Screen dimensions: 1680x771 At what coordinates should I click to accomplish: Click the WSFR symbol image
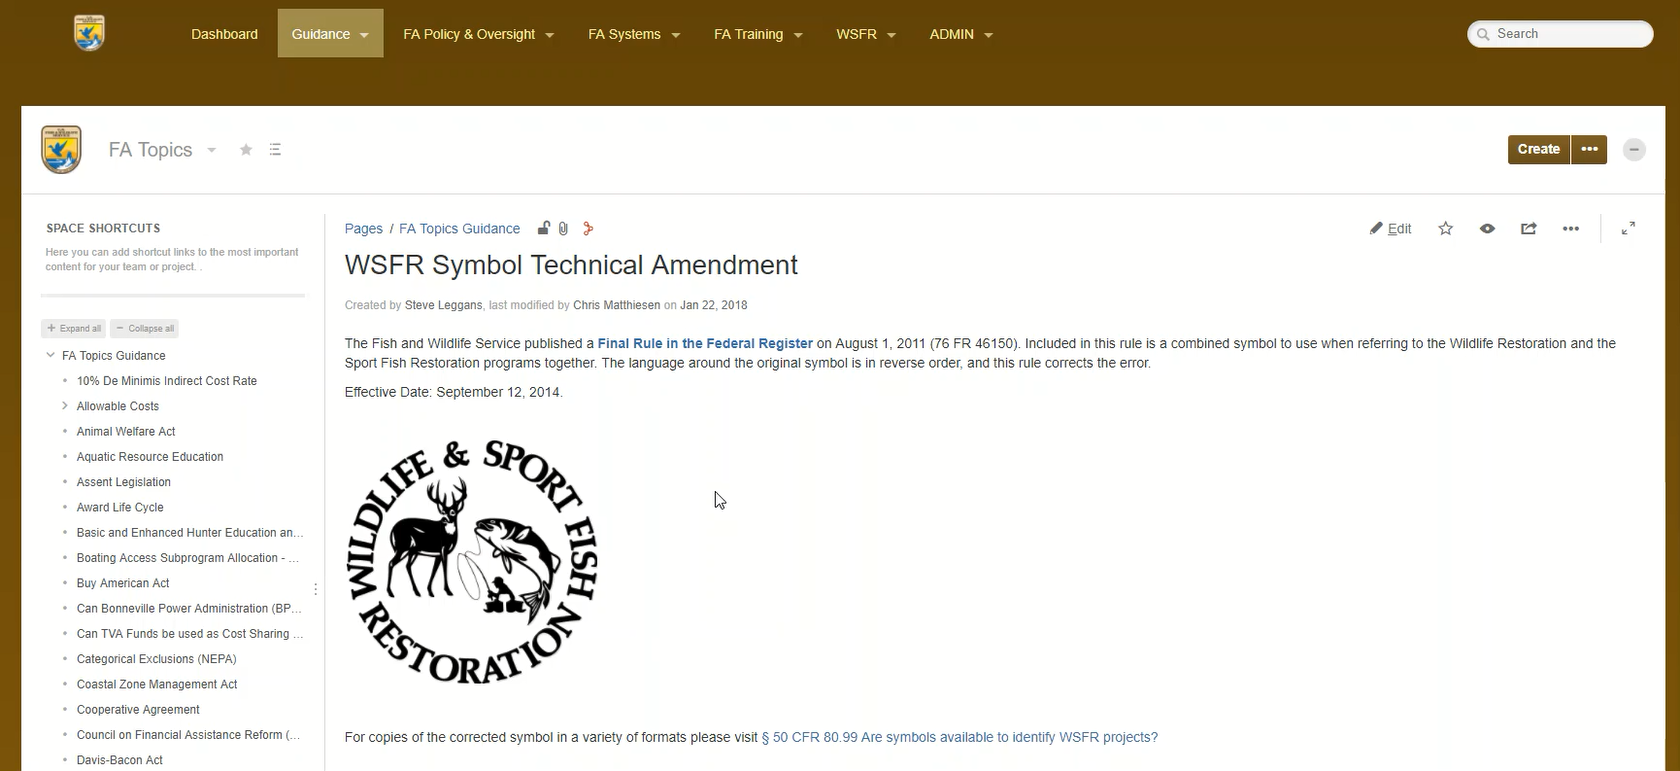[471, 561]
